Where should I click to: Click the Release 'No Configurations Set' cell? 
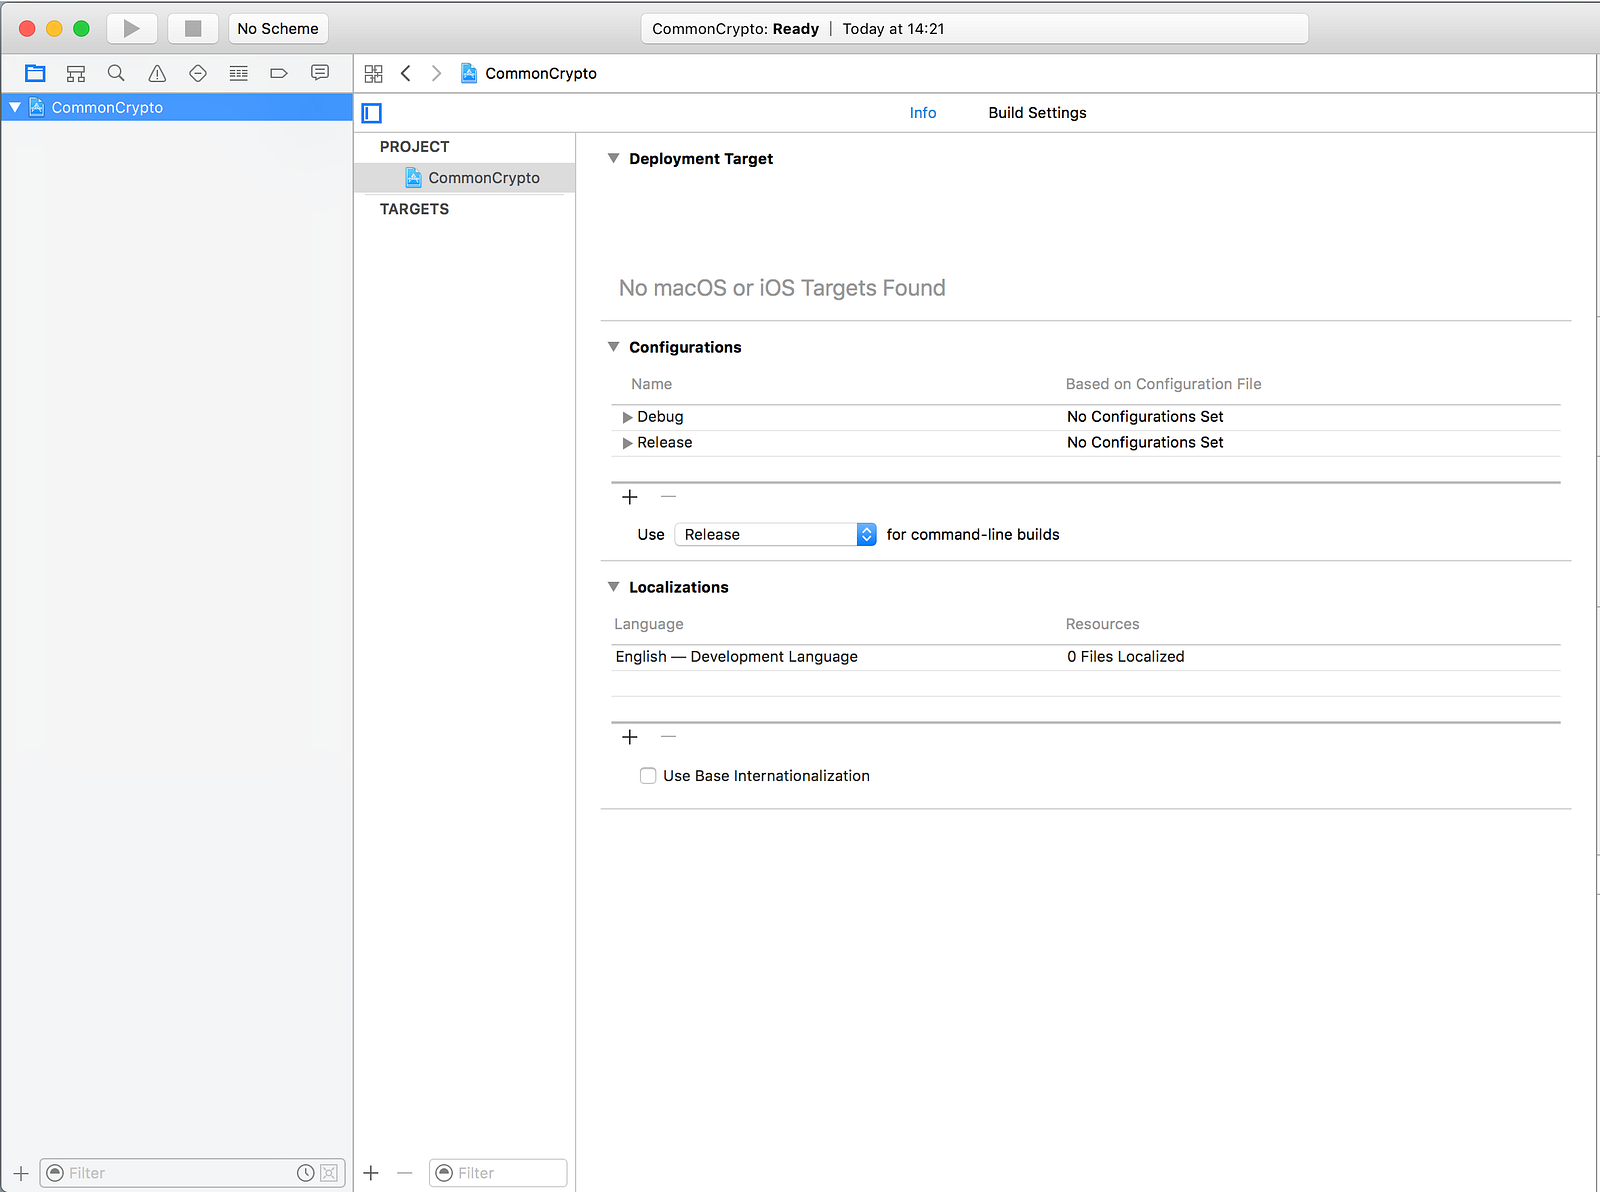(1145, 443)
